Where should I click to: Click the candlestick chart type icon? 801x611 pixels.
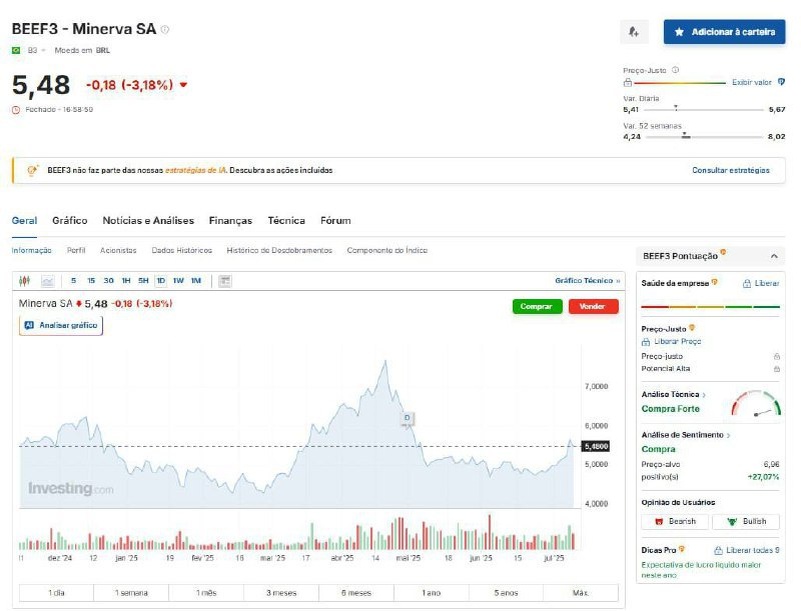pos(25,280)
